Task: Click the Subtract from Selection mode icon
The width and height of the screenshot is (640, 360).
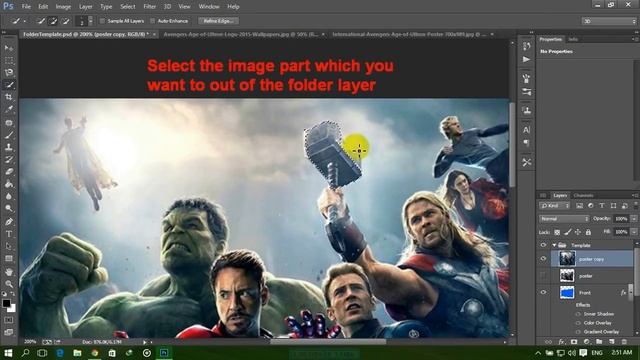Action: click(x=65, y=21)
